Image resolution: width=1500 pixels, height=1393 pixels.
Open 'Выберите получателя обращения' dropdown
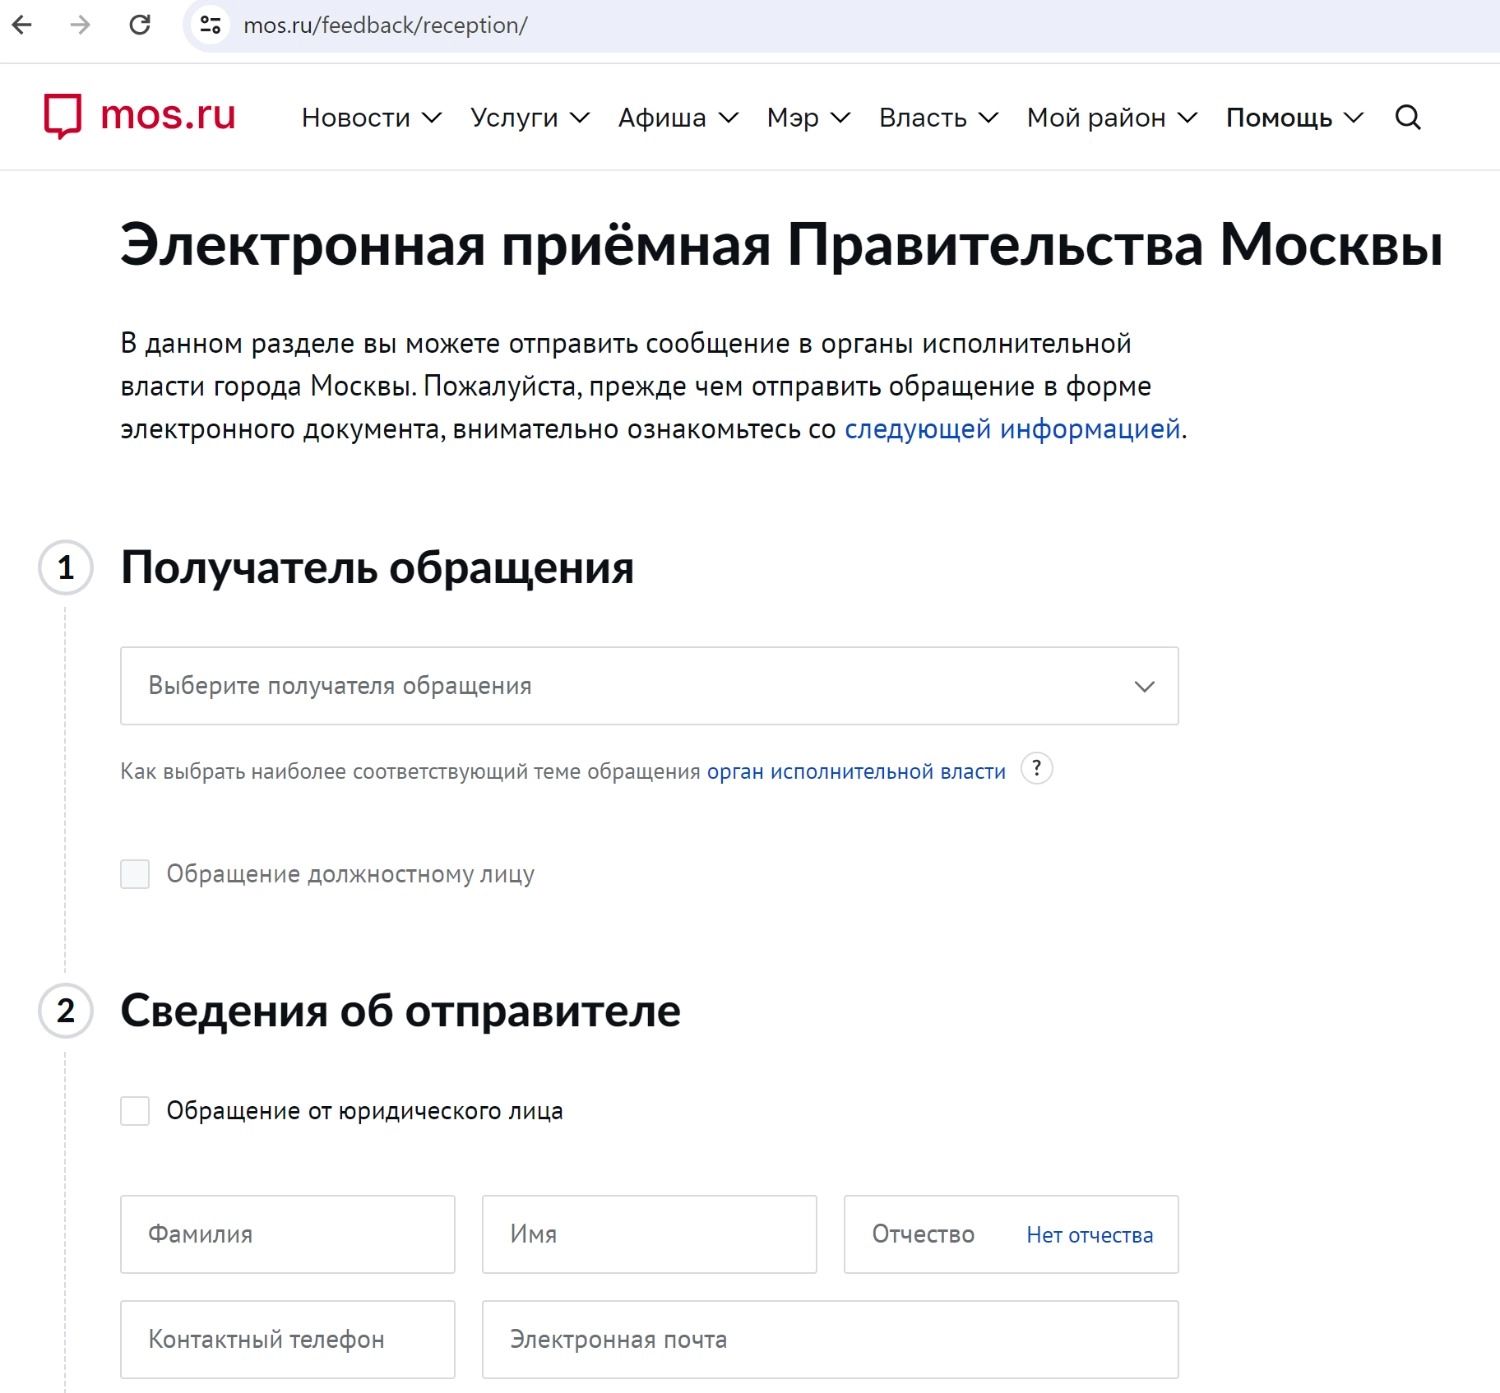tap(649, 686)
